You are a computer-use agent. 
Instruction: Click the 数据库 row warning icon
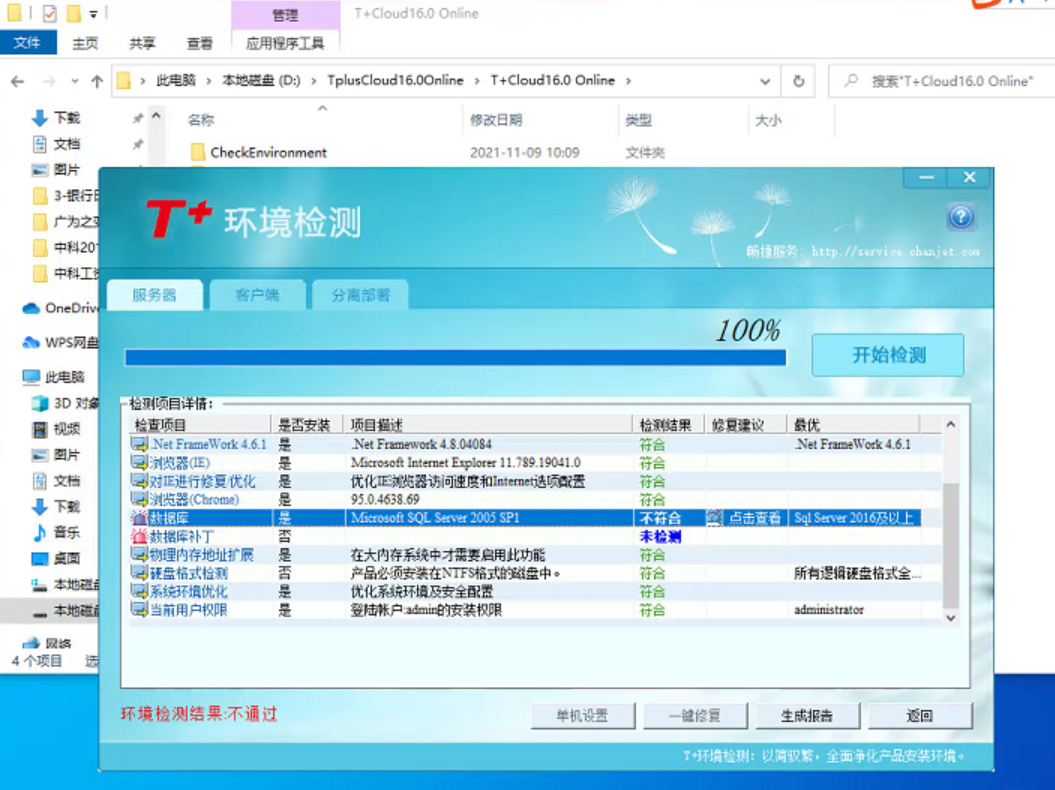(139, 517)
